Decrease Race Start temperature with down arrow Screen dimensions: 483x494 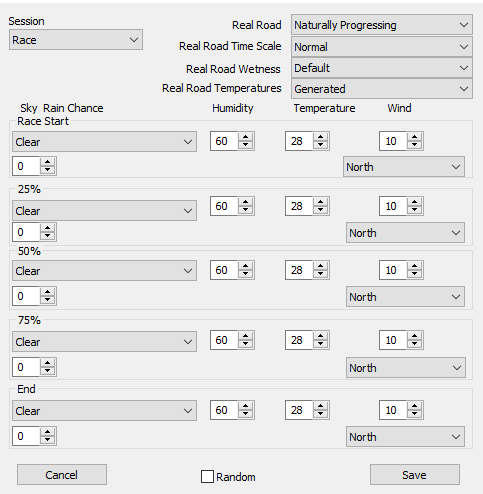coord(321,145)
